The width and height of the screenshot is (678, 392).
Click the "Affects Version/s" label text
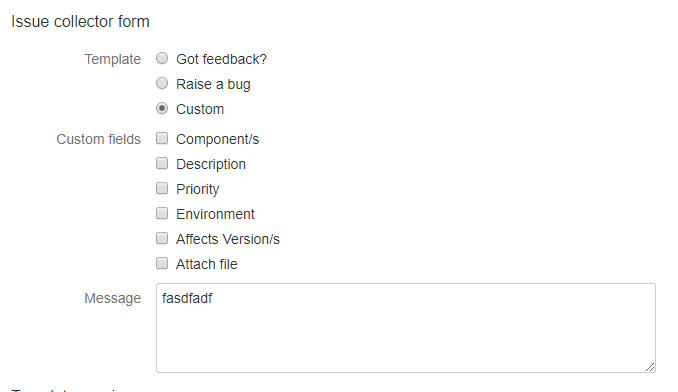click(228, 239)
